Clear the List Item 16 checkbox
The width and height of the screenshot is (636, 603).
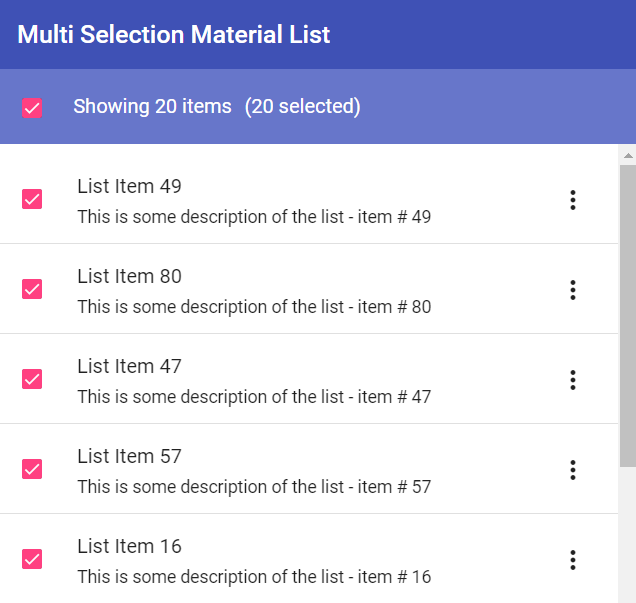(32, 559)
